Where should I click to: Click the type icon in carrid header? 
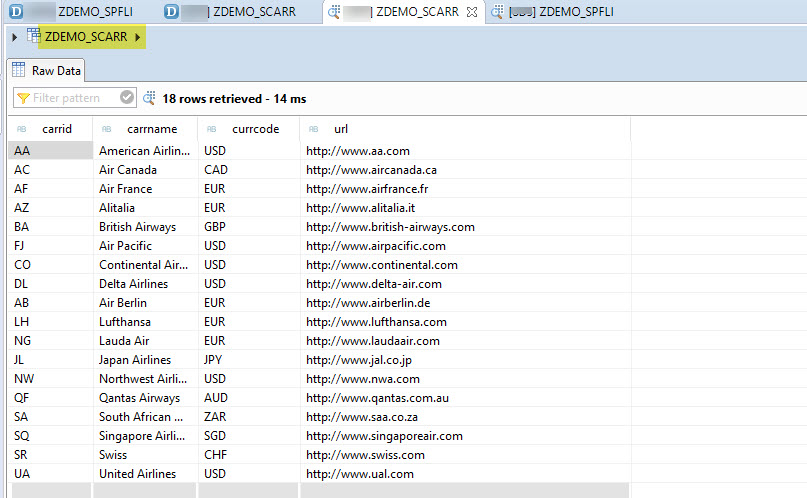coord(22,129)
